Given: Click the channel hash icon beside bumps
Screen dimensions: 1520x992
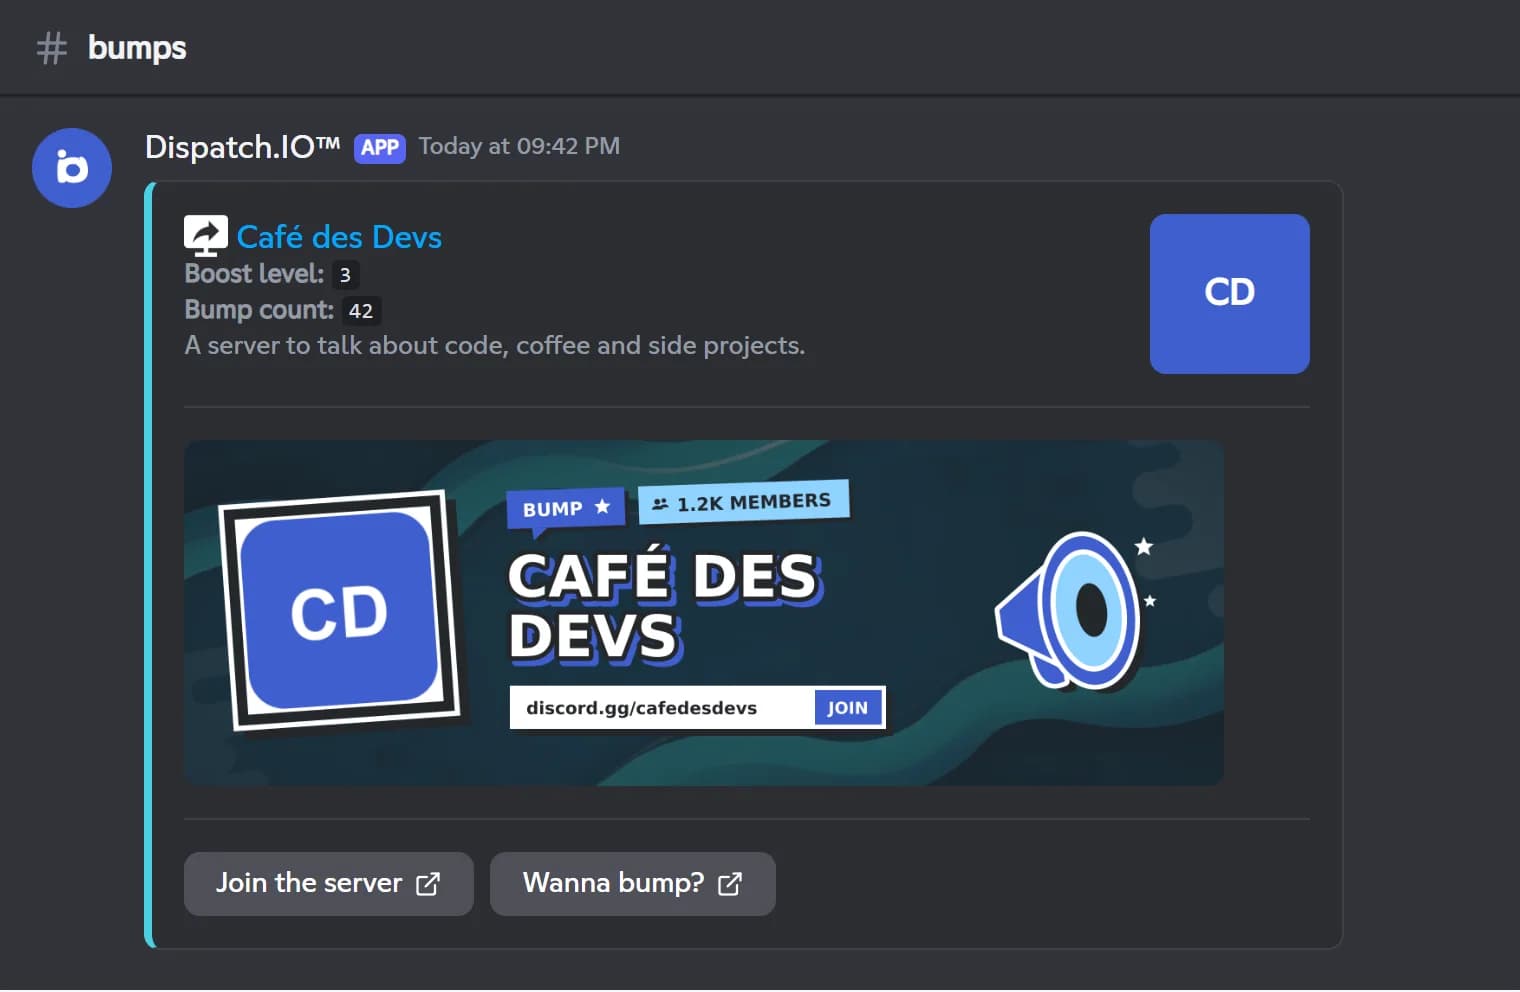Looking at the screenshot, I should point(52,48).
